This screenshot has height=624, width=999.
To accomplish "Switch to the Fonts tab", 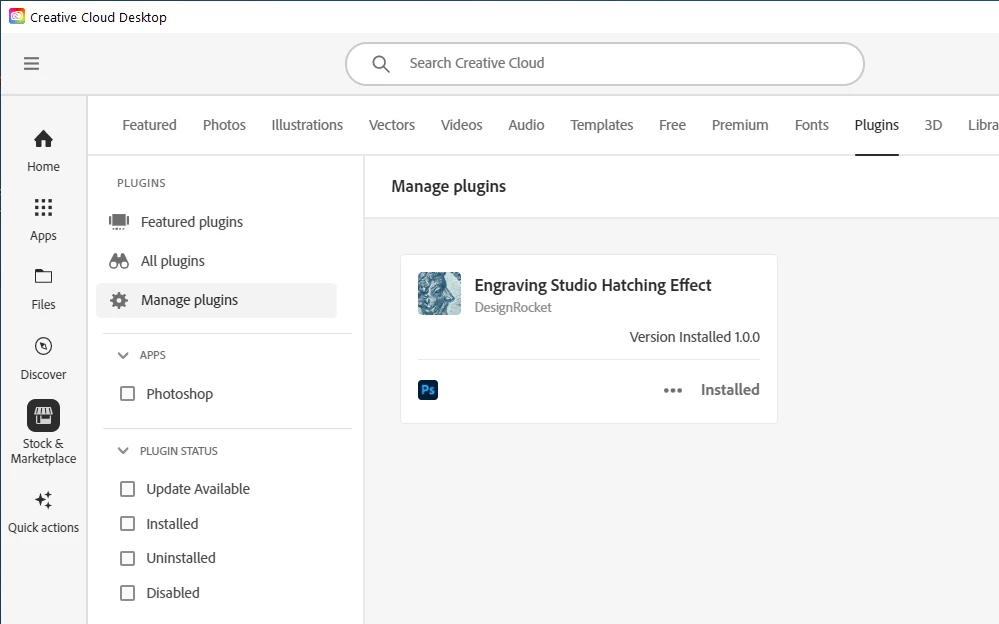I will [811, 125].
